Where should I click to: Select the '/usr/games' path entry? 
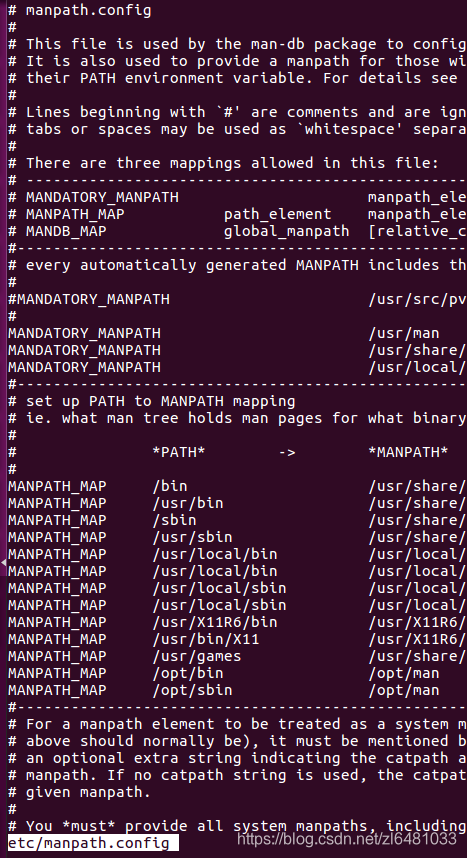[x=197, y=656]
